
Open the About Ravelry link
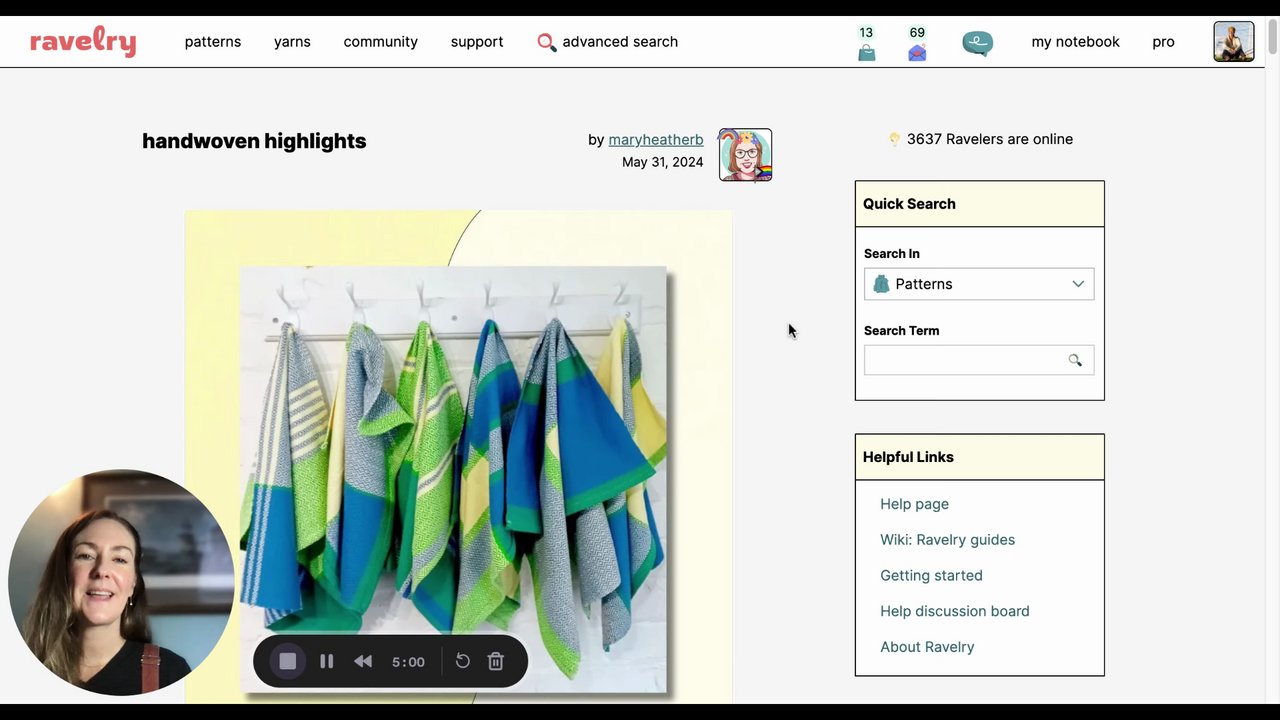927,647
